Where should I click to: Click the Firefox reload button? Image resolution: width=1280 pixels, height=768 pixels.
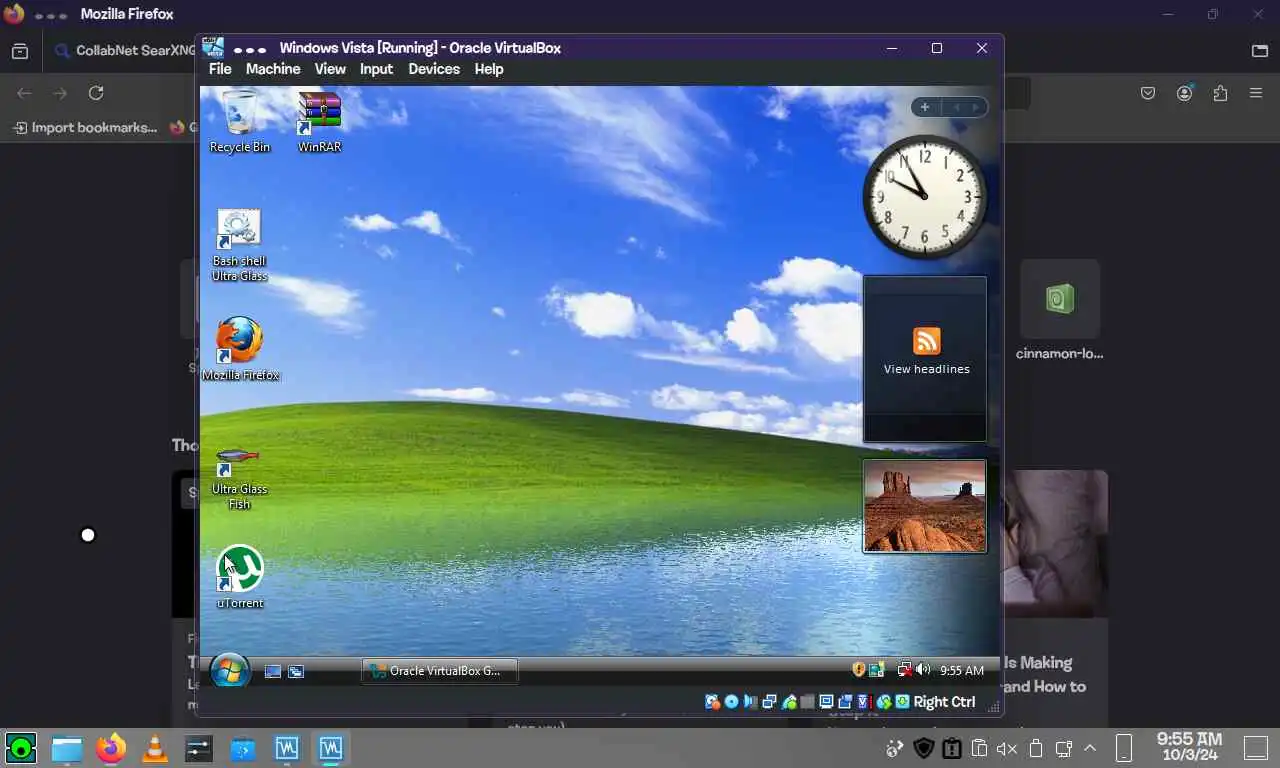pos(96,93)
